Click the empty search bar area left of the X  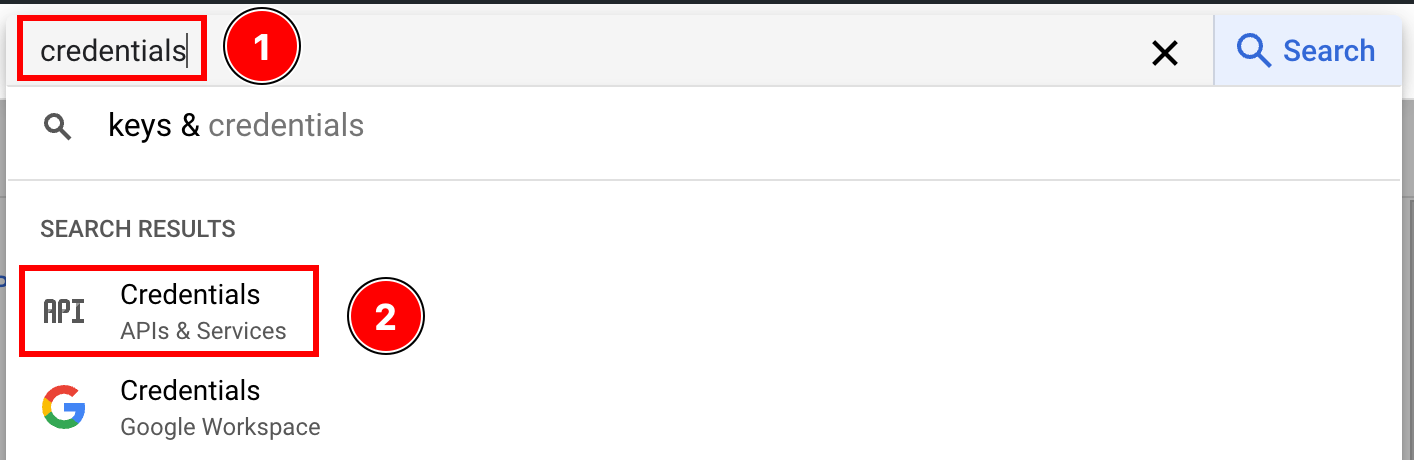pyautogui.click(x=700, y=51)
